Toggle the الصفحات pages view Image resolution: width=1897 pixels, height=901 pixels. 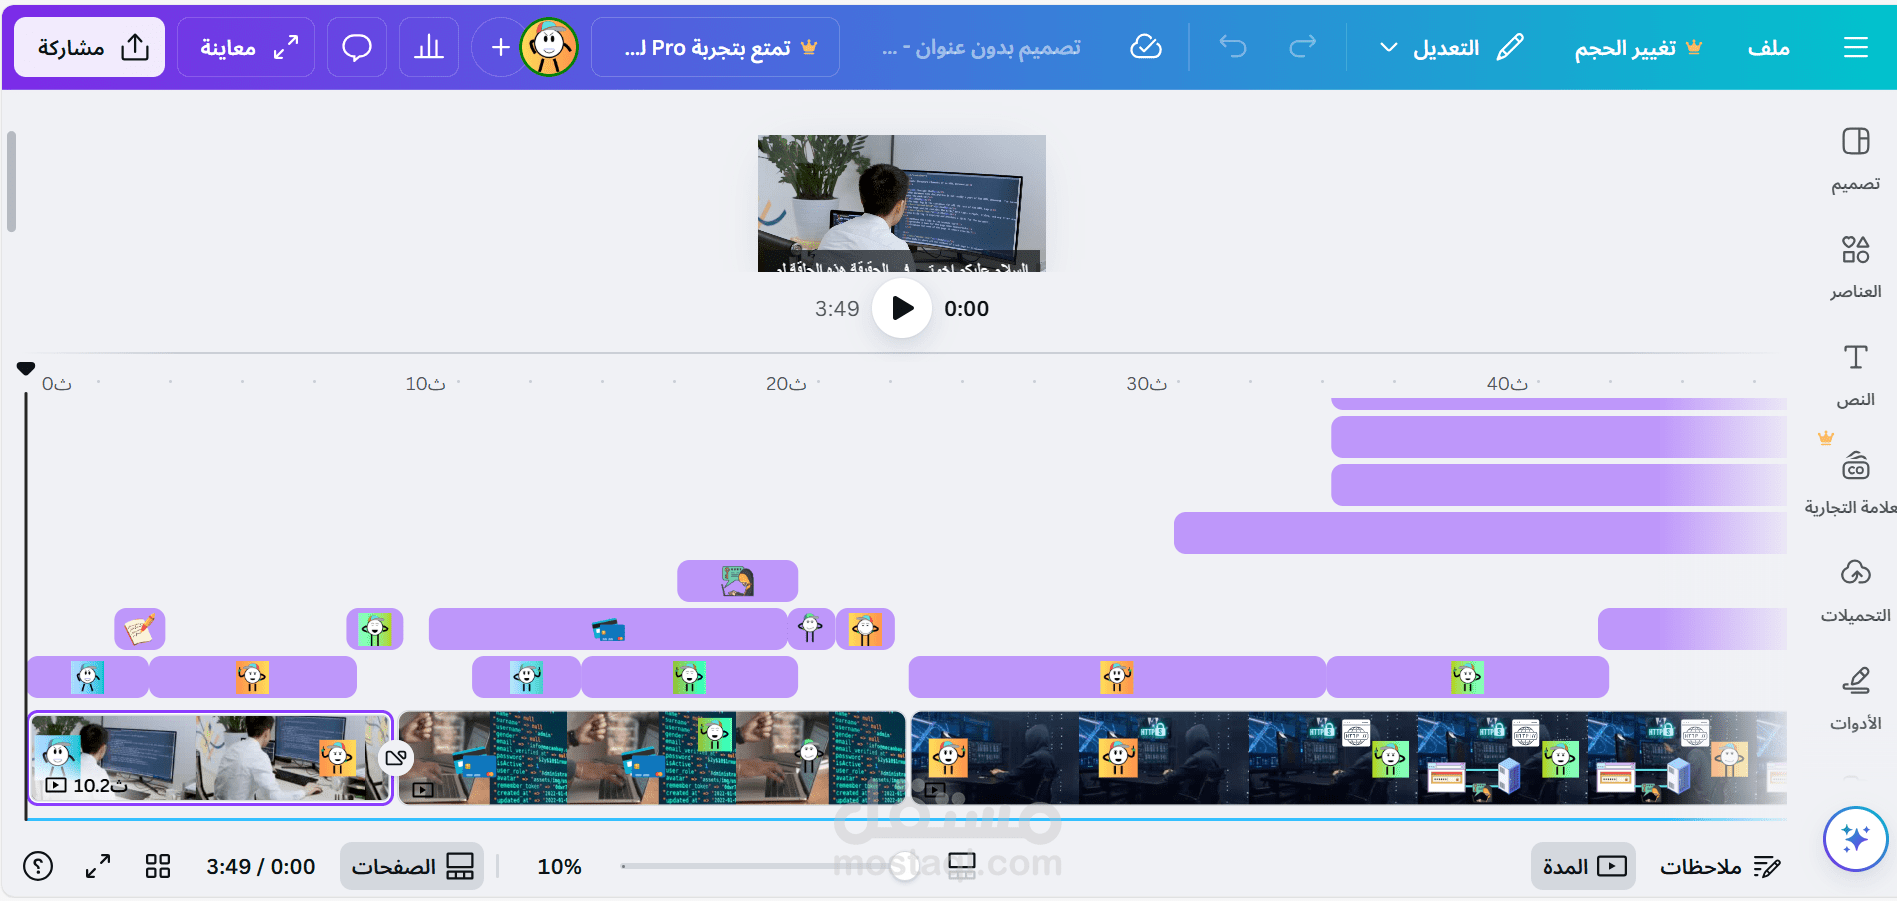pos(412,866)
